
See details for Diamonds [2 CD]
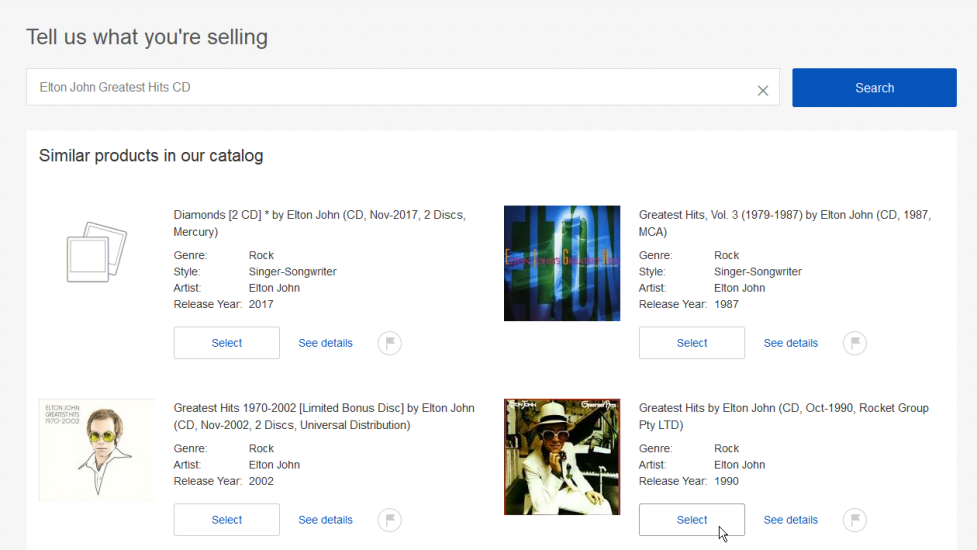pos(325,343)
